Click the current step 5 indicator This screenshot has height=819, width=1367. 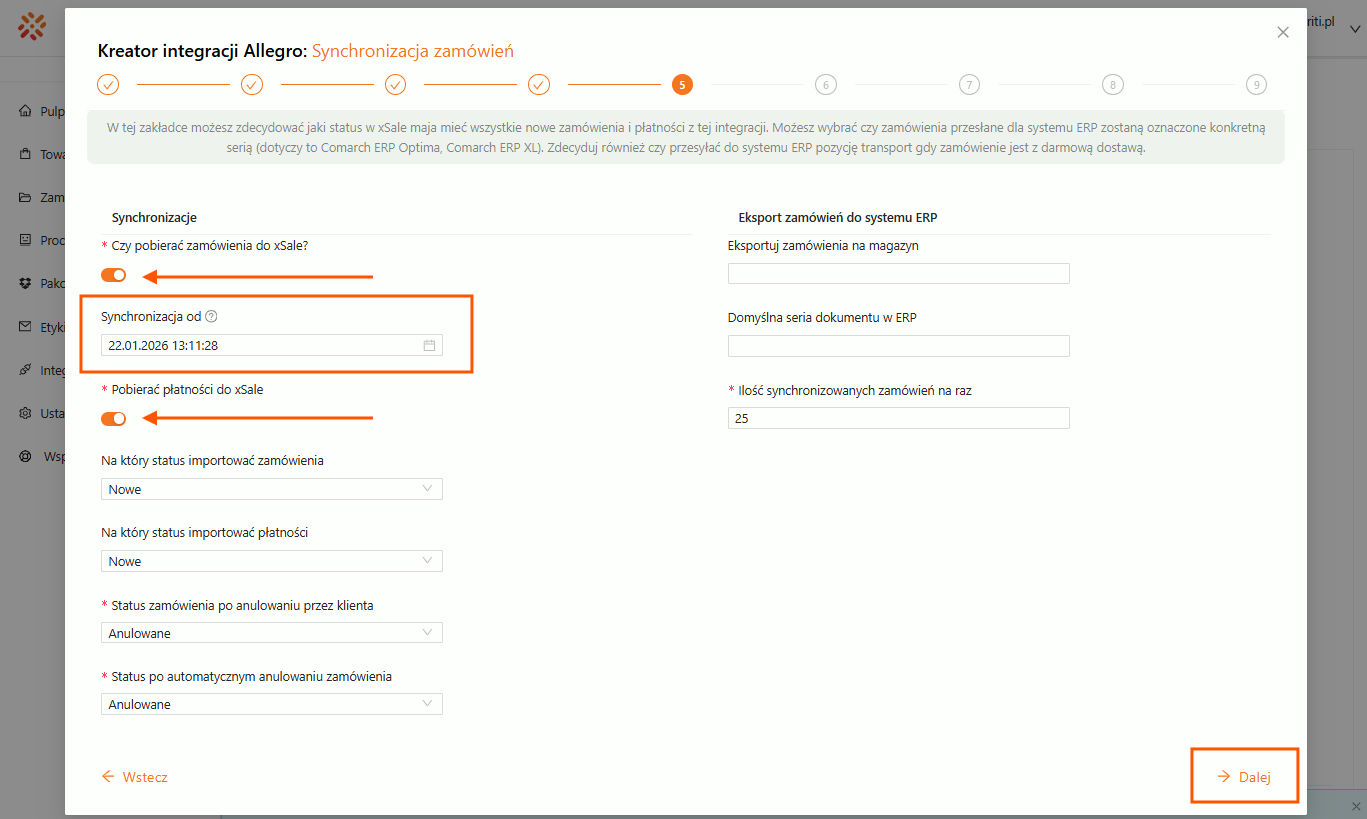point(682,85)
